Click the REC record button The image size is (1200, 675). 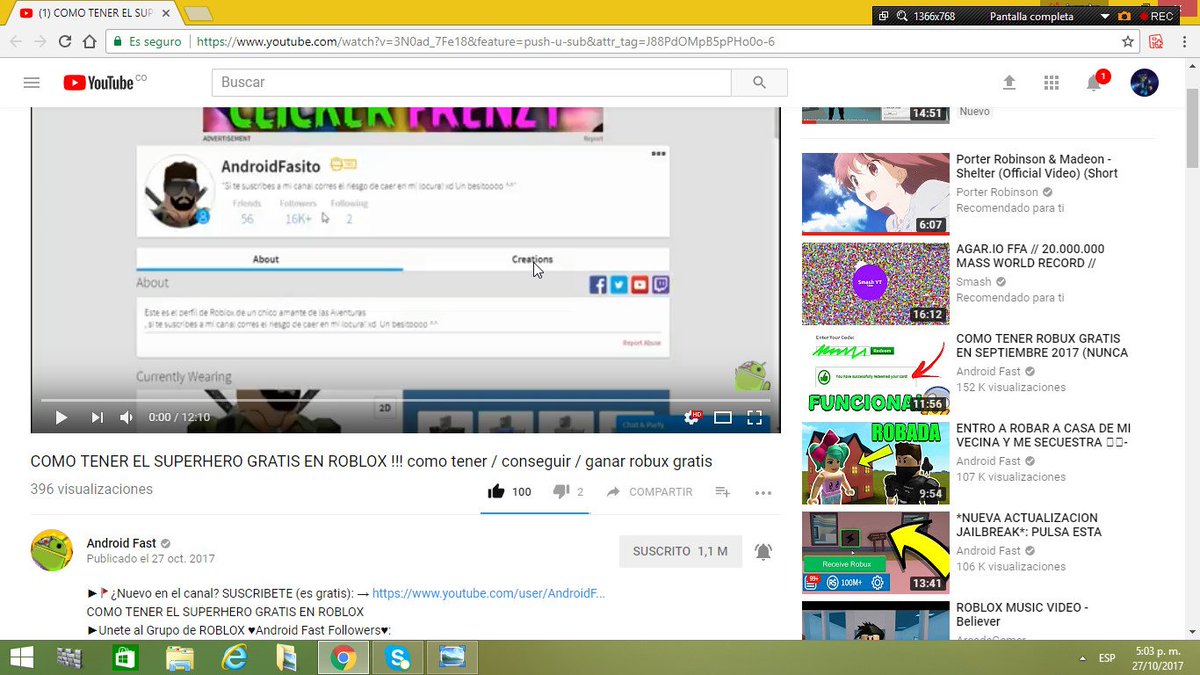1157,16
